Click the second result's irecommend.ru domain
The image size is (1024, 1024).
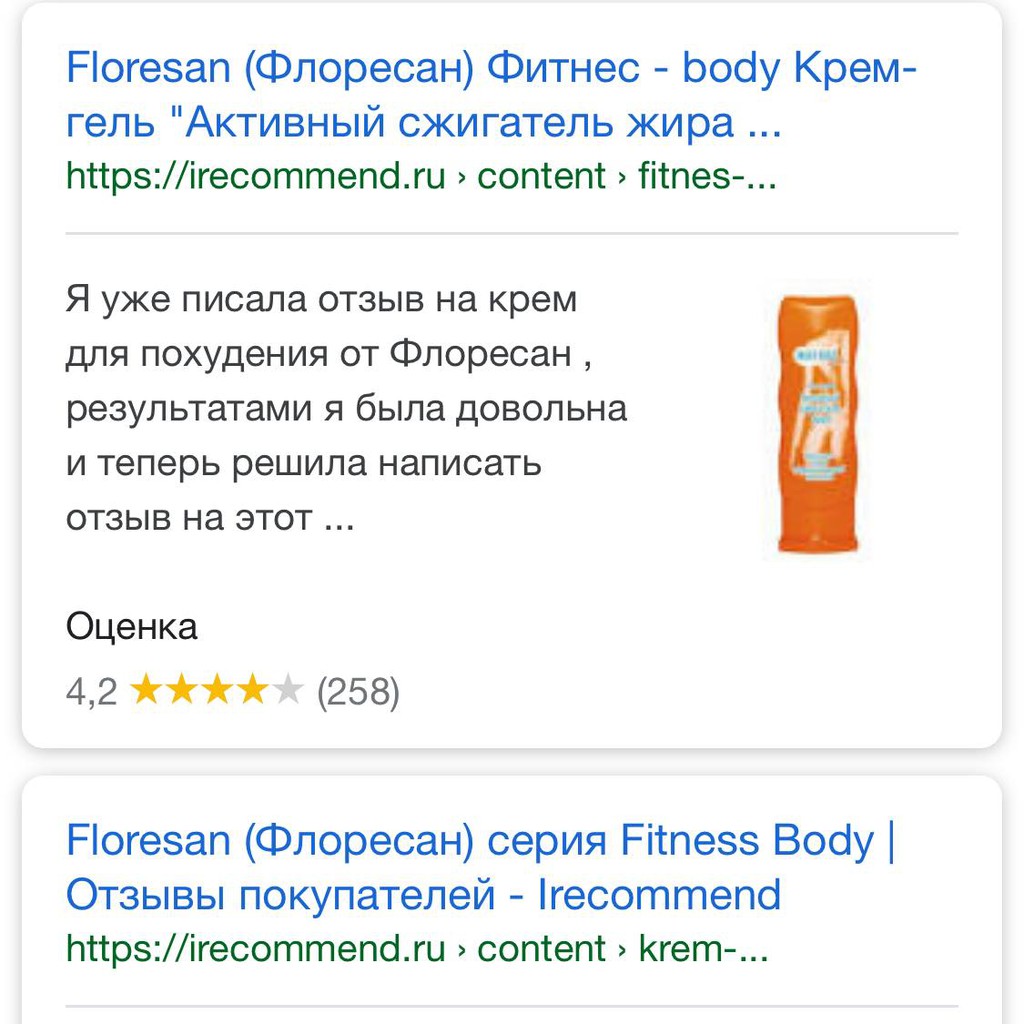(255, 948)
